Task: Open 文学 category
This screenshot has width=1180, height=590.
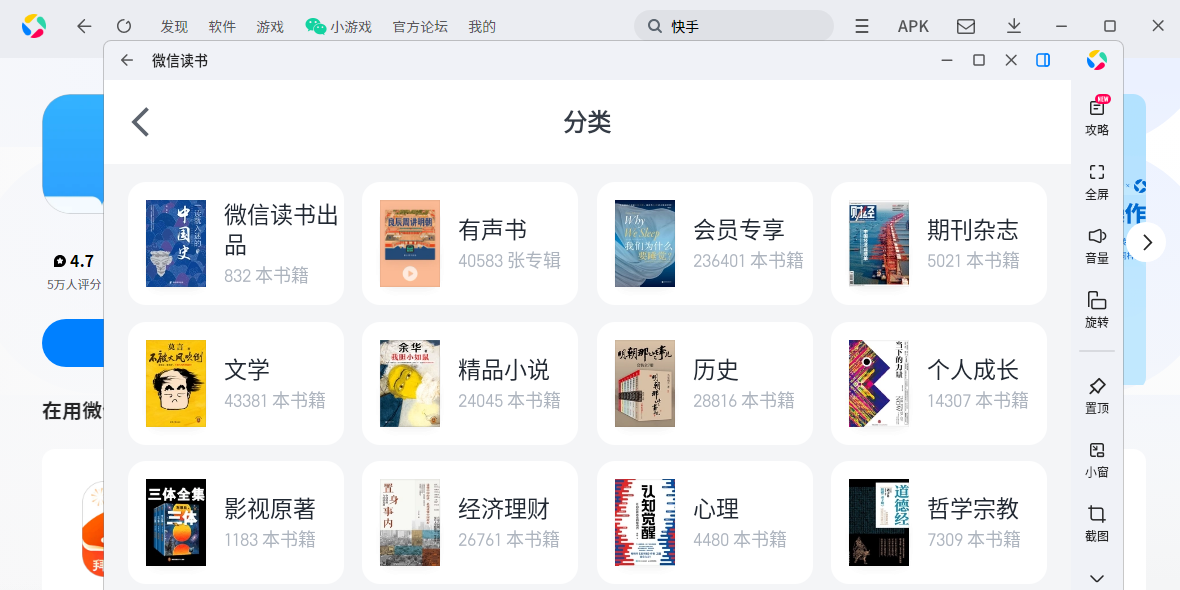Action: pyautogui.click(x=236, y=383)
